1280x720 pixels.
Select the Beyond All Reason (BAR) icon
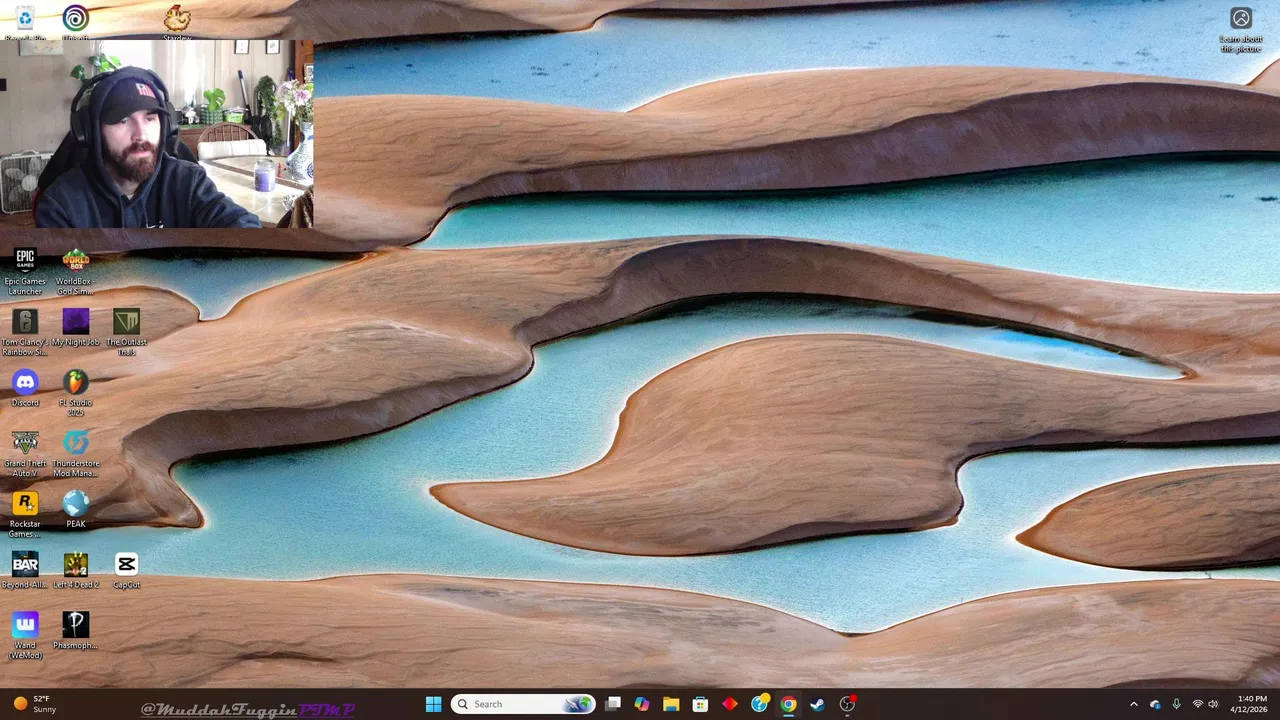click(x=25, y=571)
